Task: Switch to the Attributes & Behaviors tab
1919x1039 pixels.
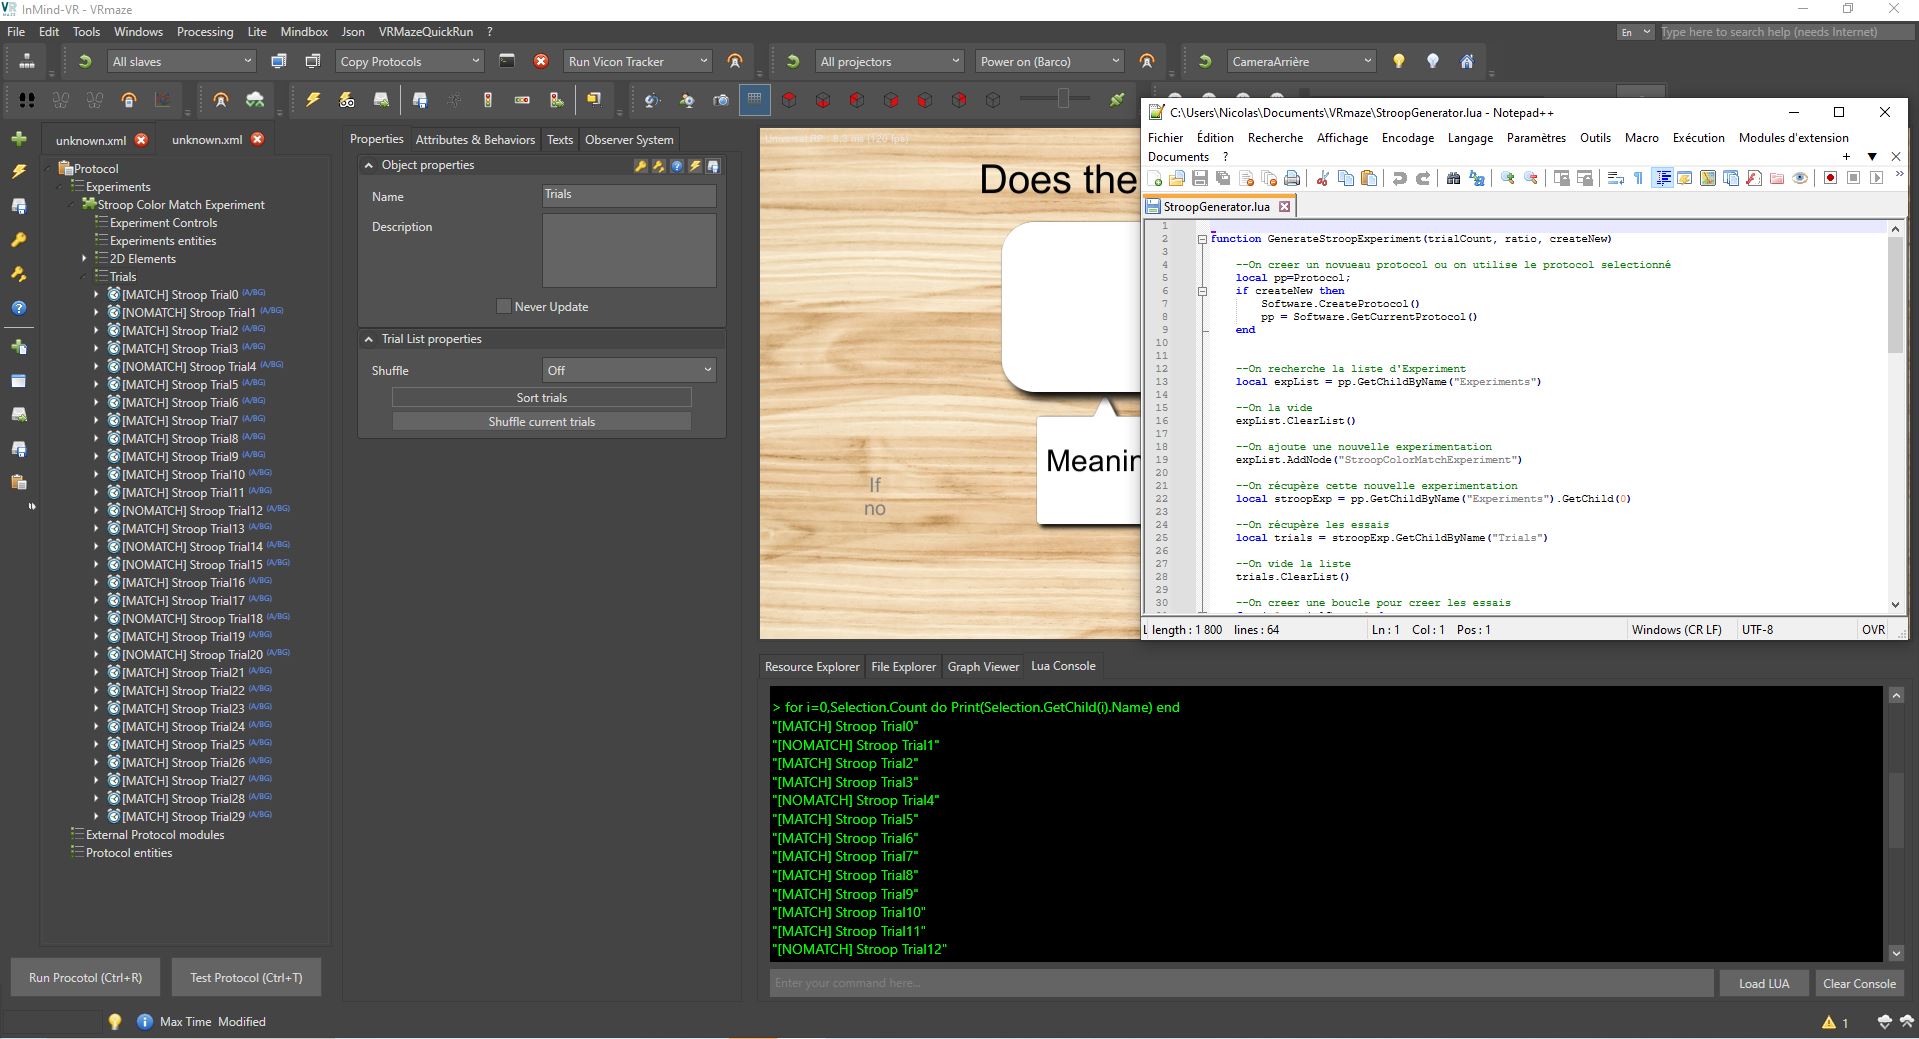Action: (x=475, y=139)
